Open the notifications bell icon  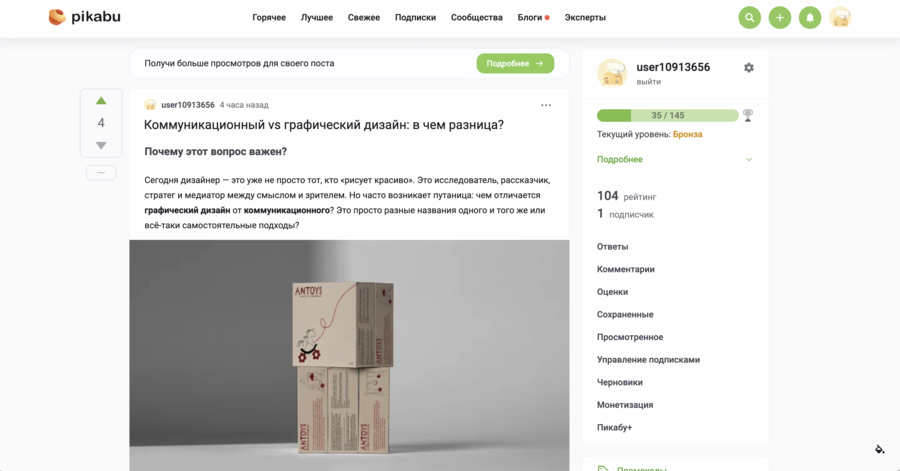click(x=810, y=18)
